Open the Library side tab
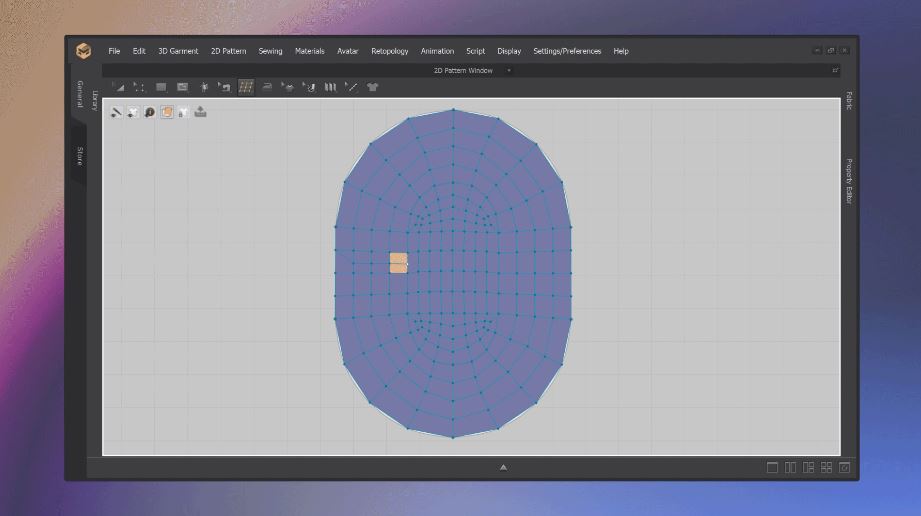 click(95, 101)
